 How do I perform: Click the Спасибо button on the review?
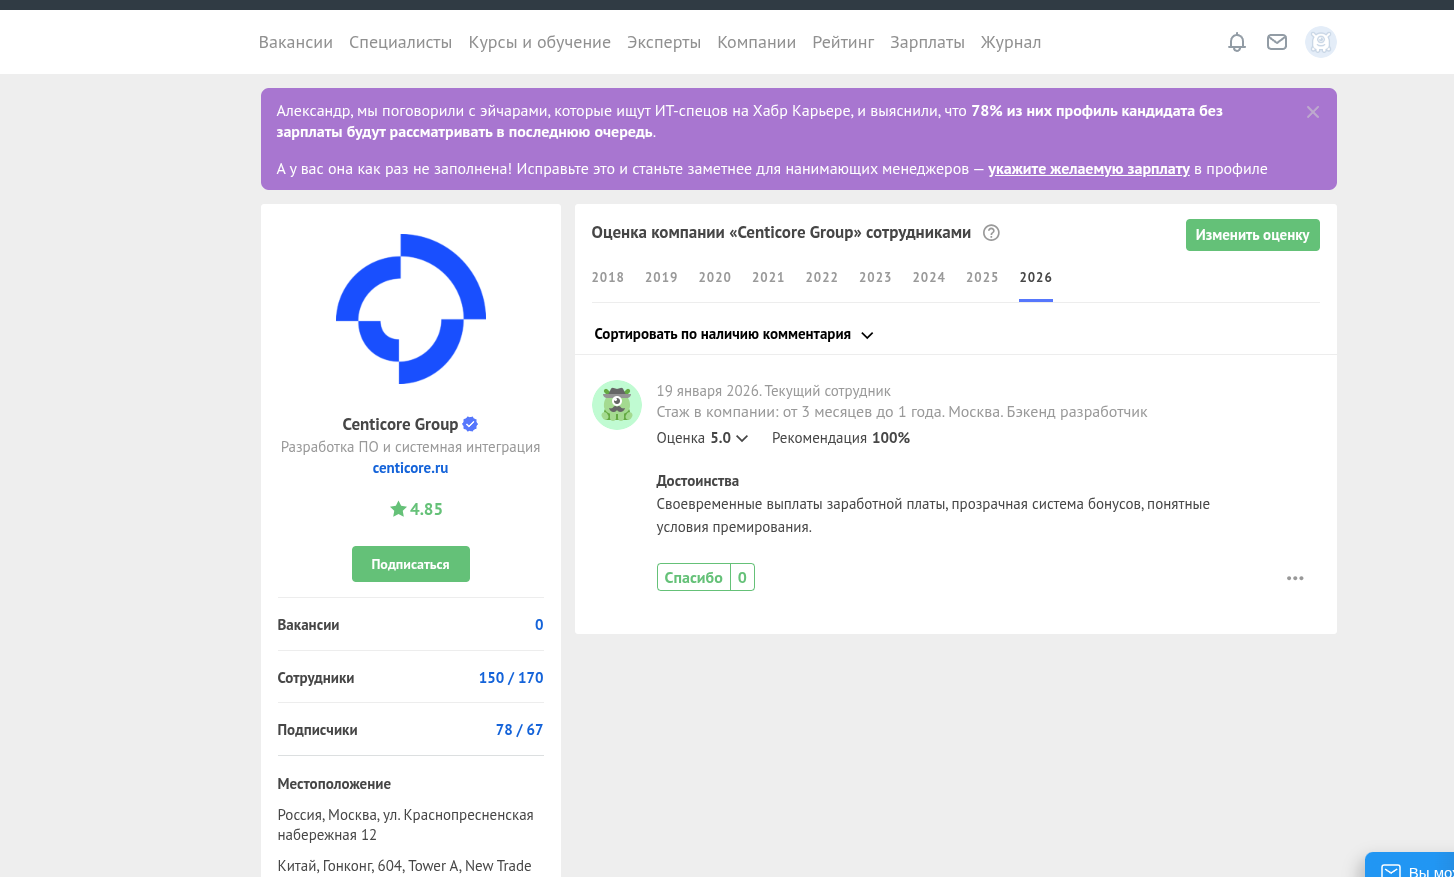click(693, 577)
